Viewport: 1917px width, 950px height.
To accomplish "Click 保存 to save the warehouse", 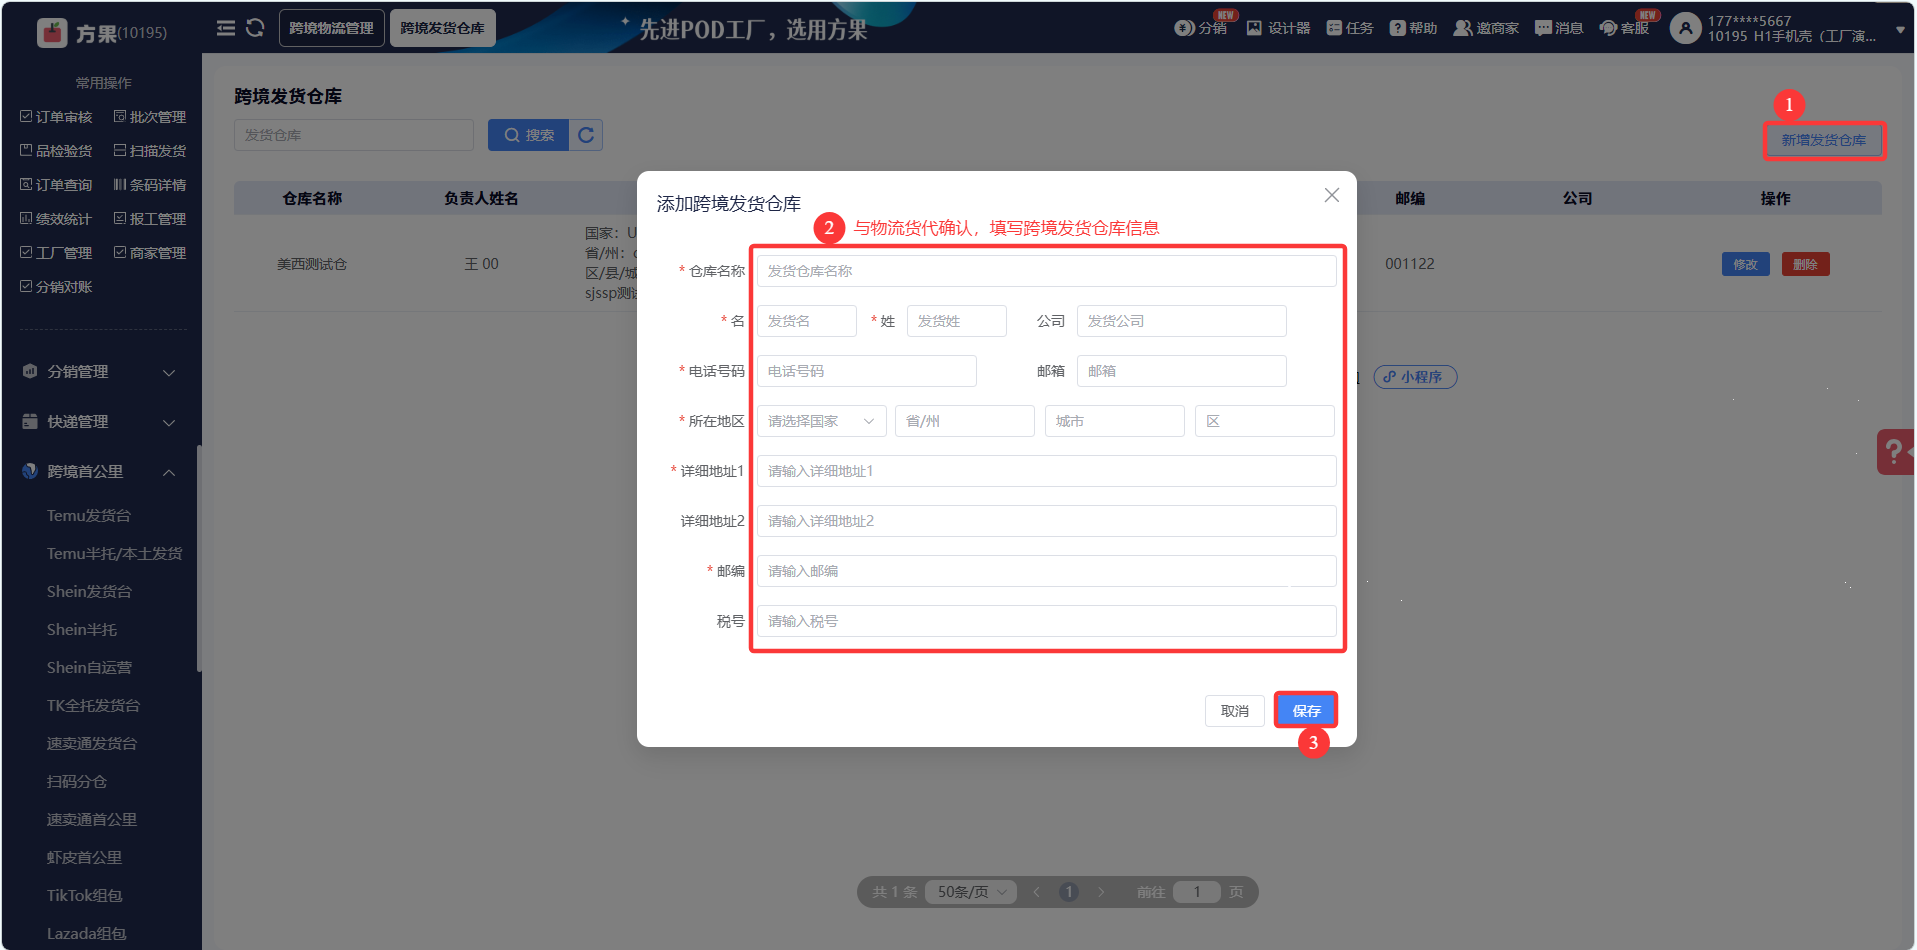I will tap(1306, 711).
